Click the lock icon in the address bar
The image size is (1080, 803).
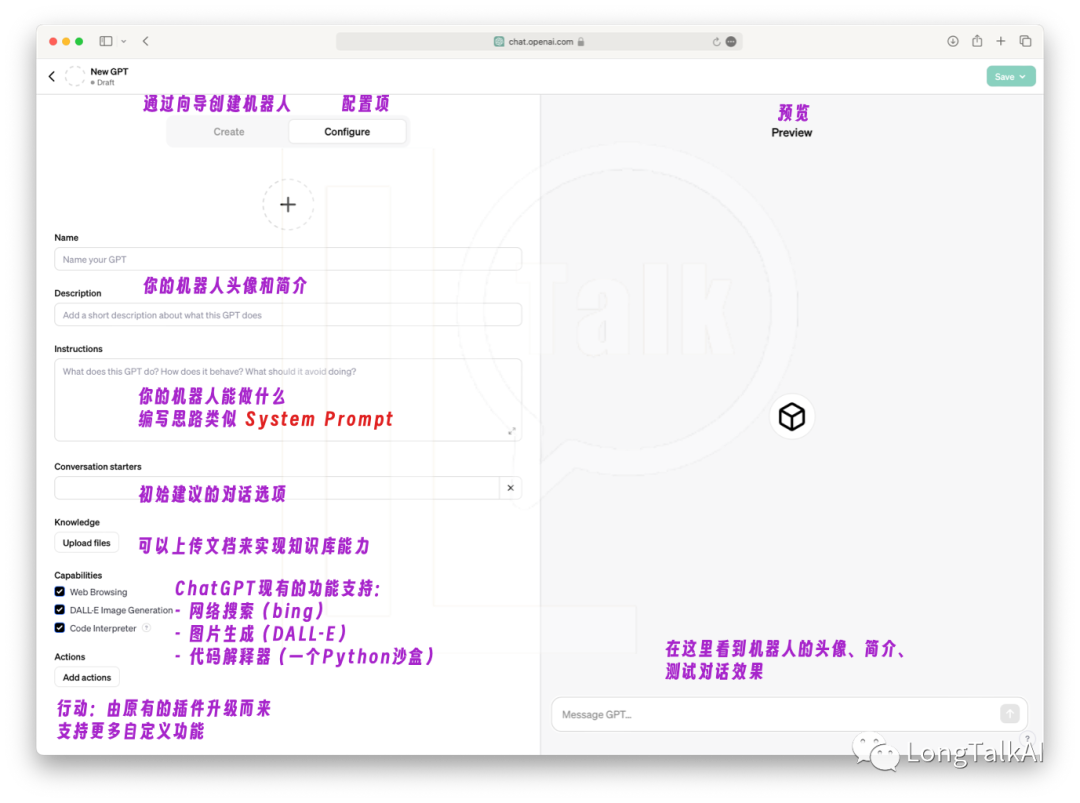click(x=581, y=41)
